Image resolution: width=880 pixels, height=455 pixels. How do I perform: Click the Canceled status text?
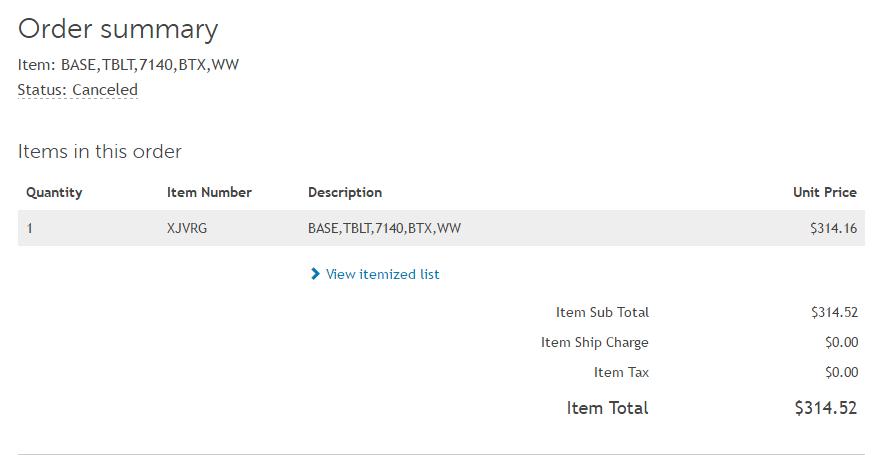pyautogui.click(x=104, y=90)
